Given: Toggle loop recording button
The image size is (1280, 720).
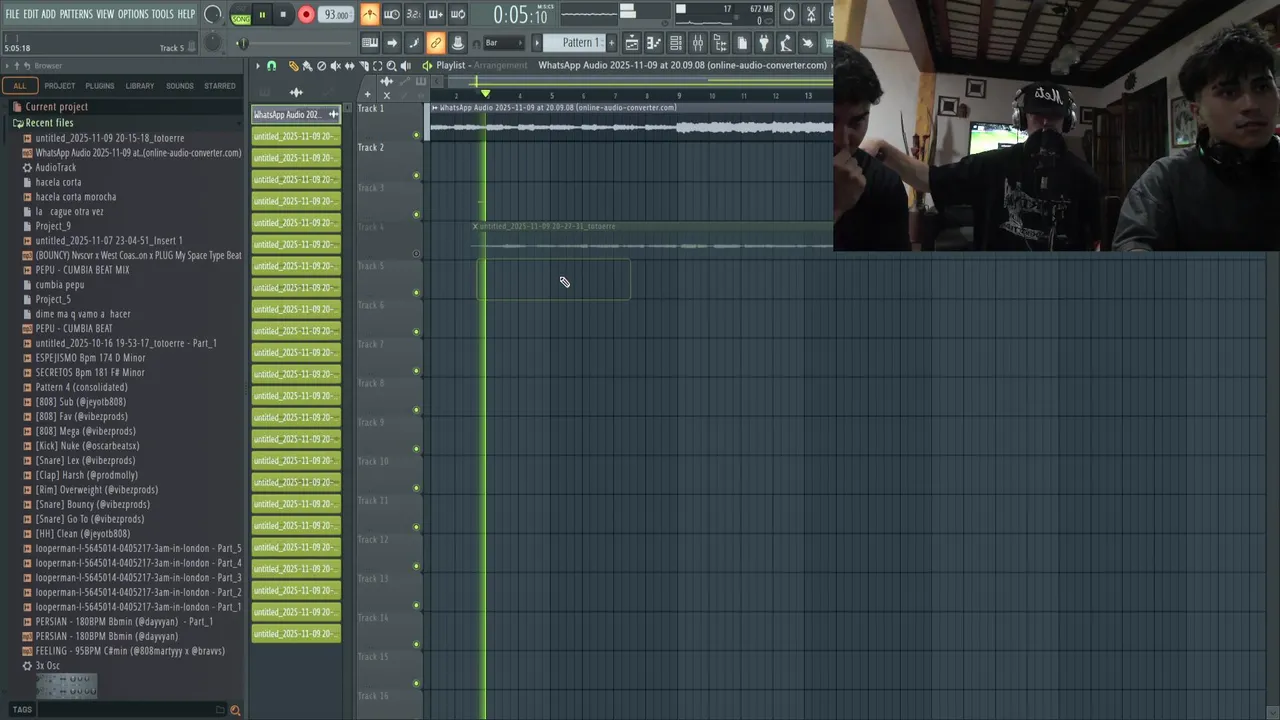Looking at the screenshot, I should 457,14.
